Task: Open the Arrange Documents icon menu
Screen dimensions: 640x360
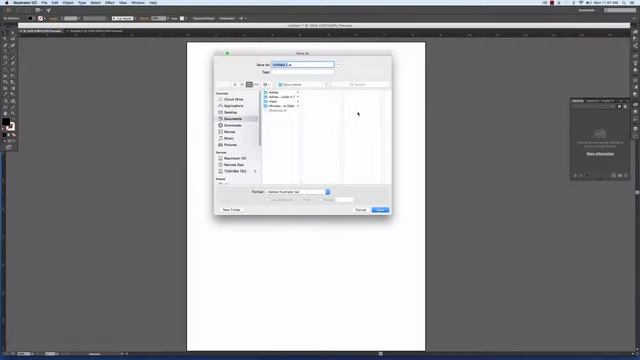Action: pyautogui.click(x=38, y=10)
